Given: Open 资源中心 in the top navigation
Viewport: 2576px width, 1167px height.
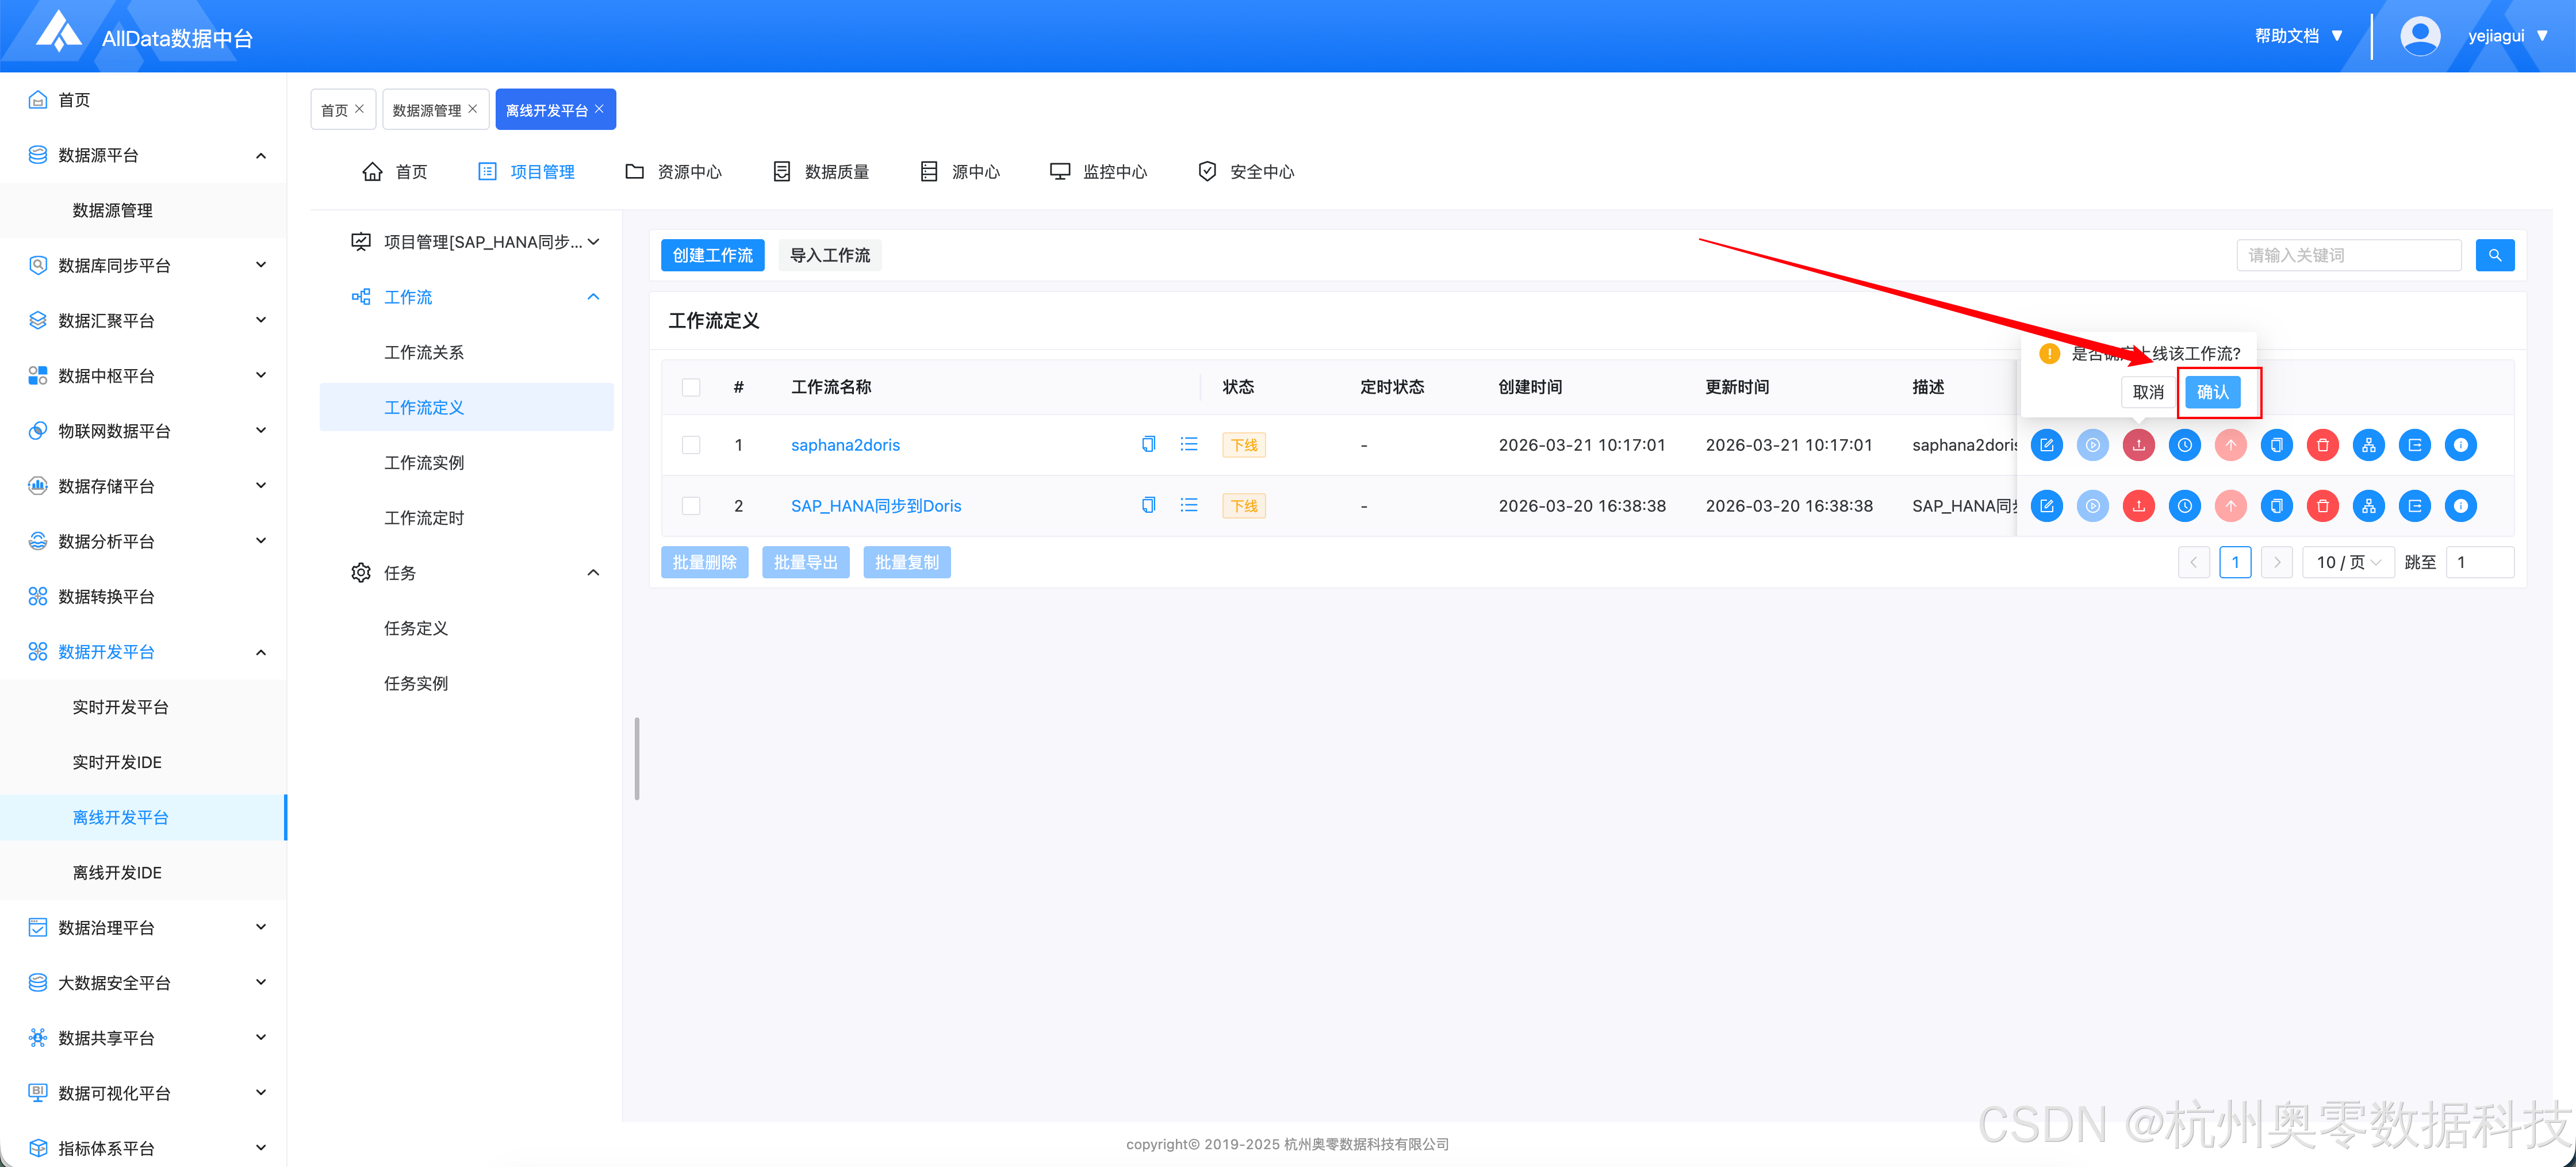Looking at the screenshot, I should pos(674,172).
